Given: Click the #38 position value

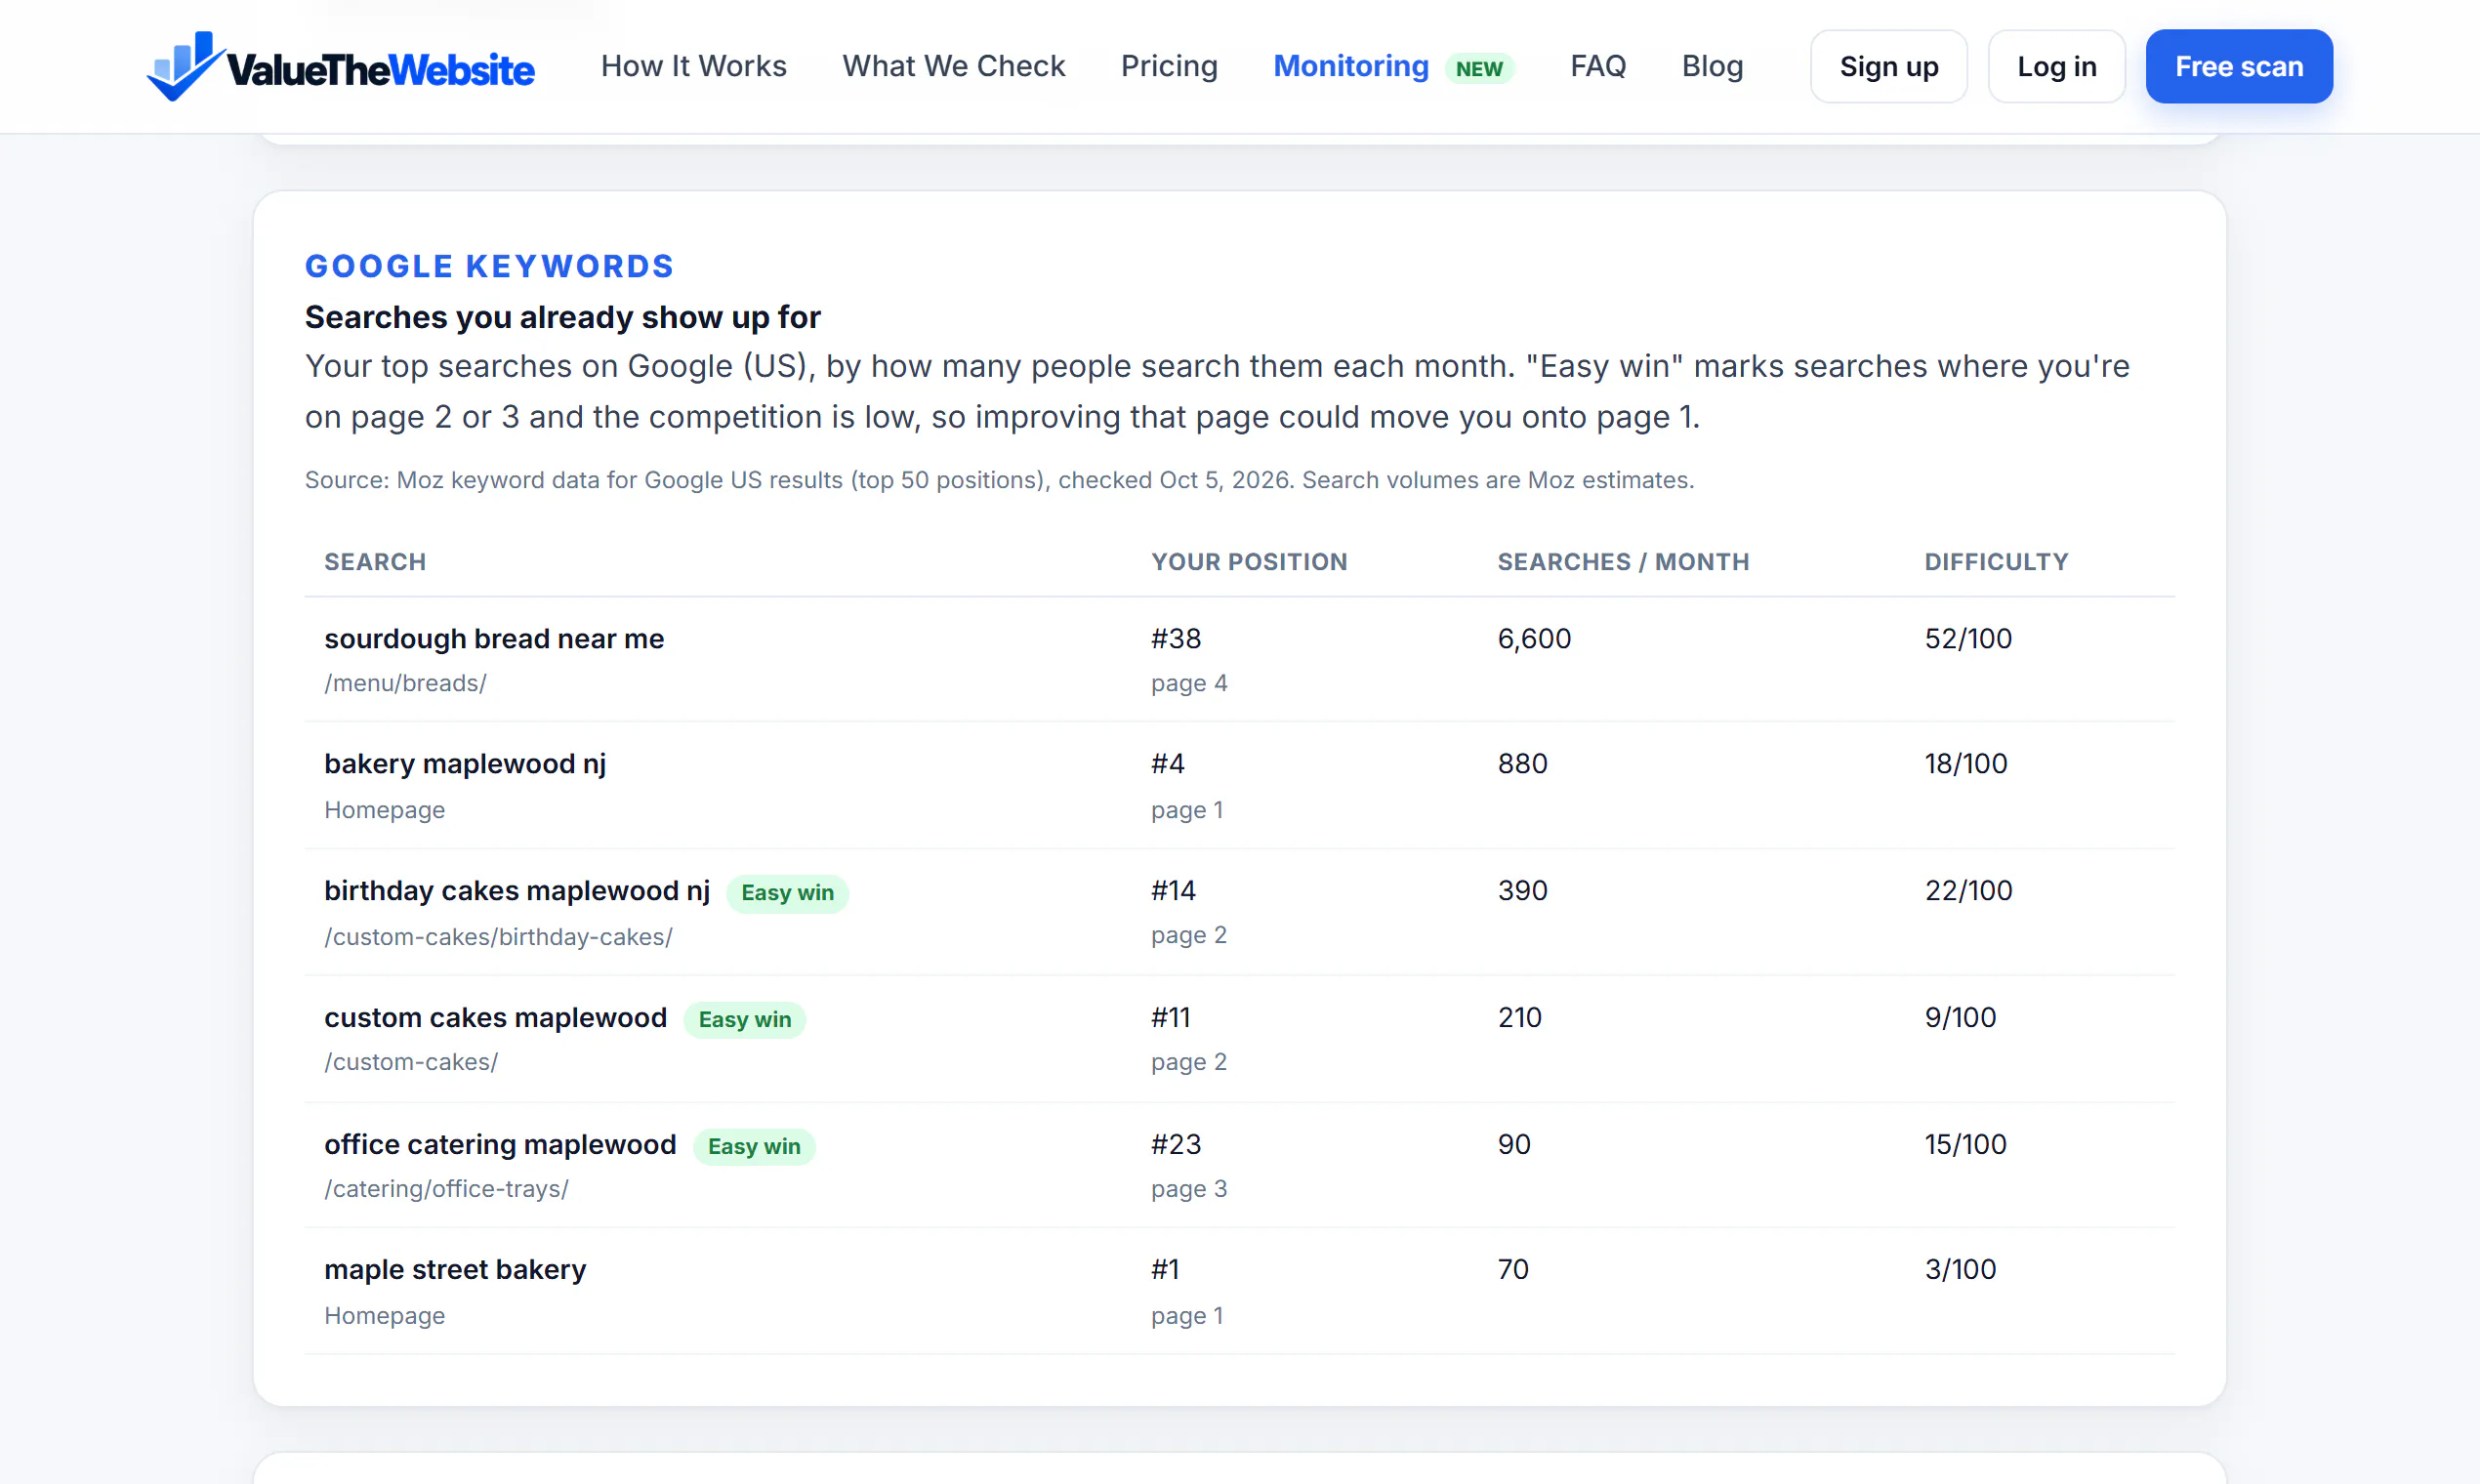Looking at the screenshot, I should click(1176, 638).
